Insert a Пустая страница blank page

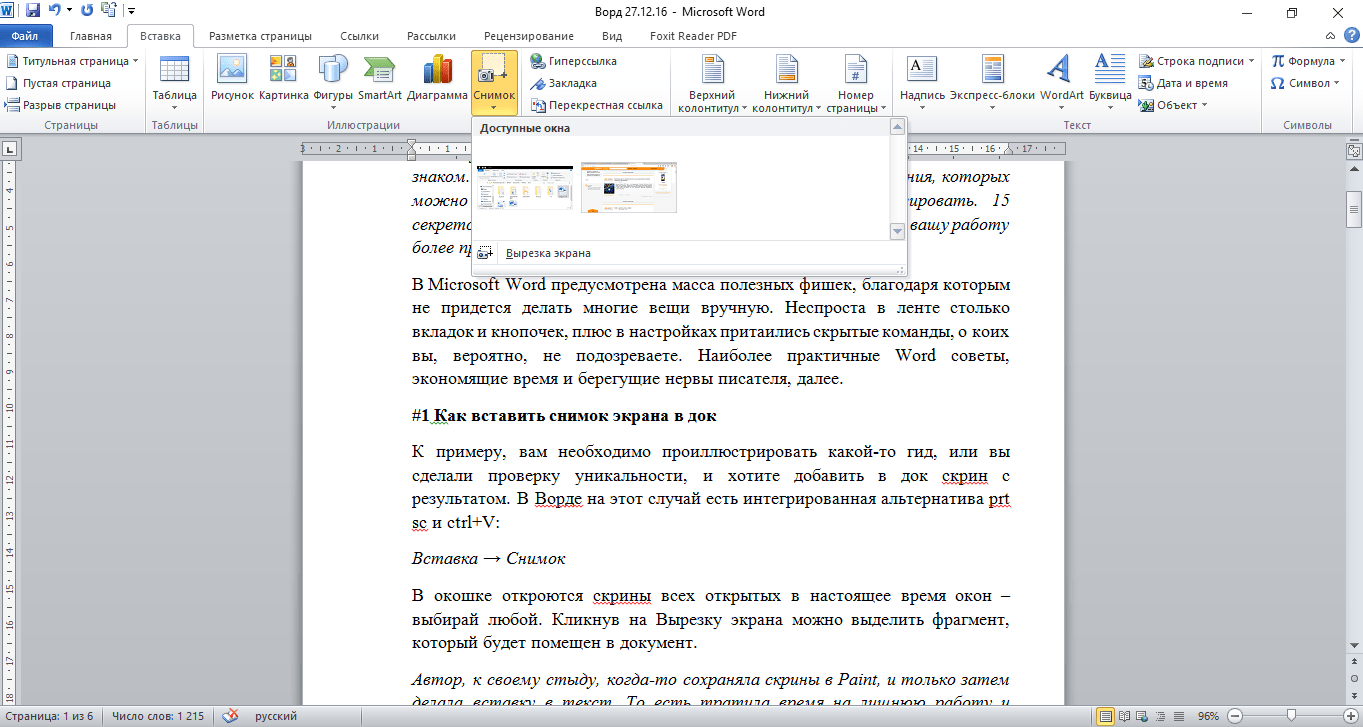58,83
